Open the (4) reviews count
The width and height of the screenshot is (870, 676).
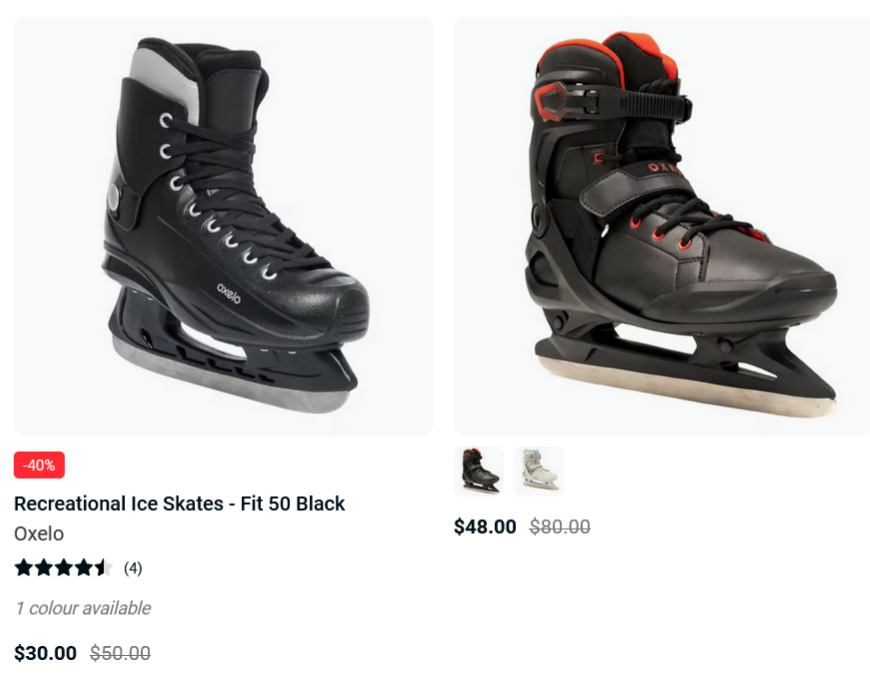click(133, 568)
